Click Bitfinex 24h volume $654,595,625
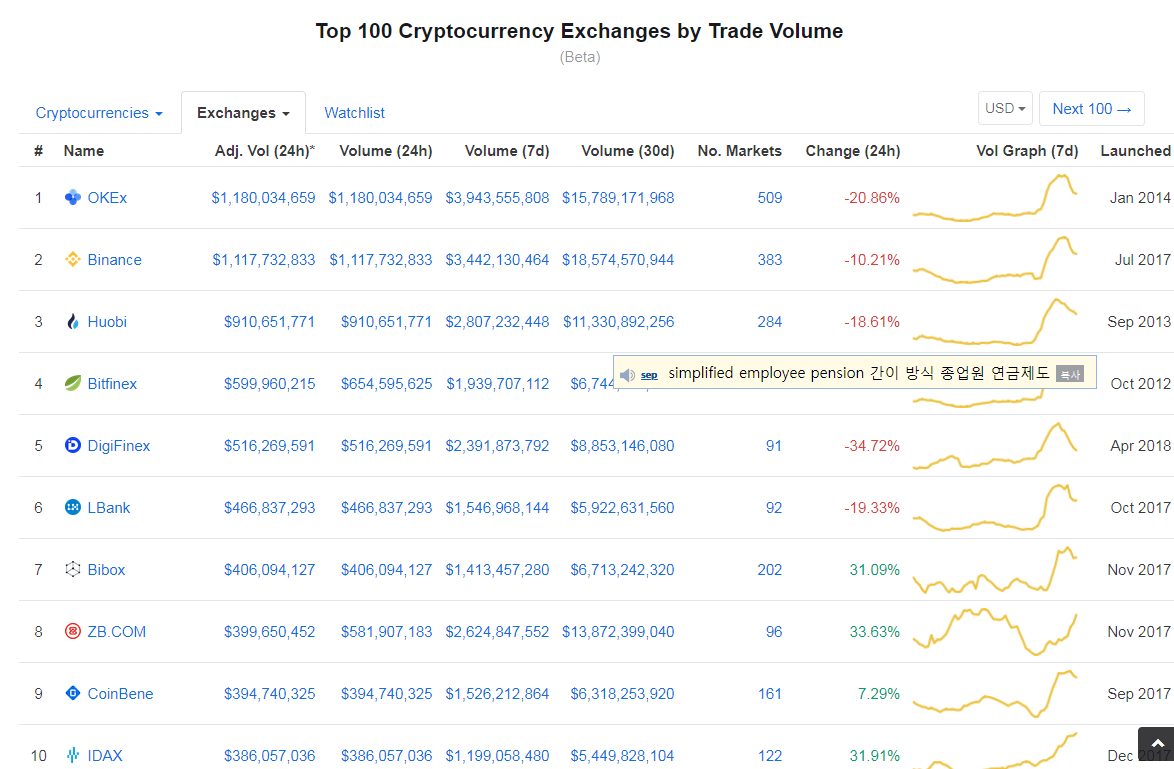 (386, 383)
